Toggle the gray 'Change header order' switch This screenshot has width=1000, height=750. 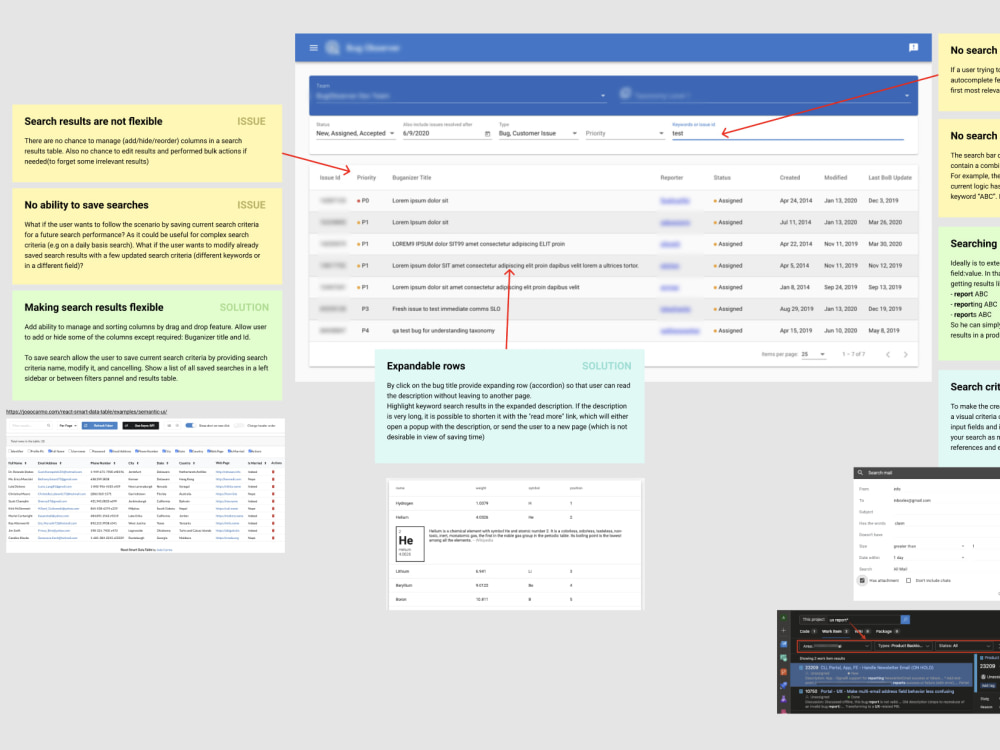click(239, 425)
